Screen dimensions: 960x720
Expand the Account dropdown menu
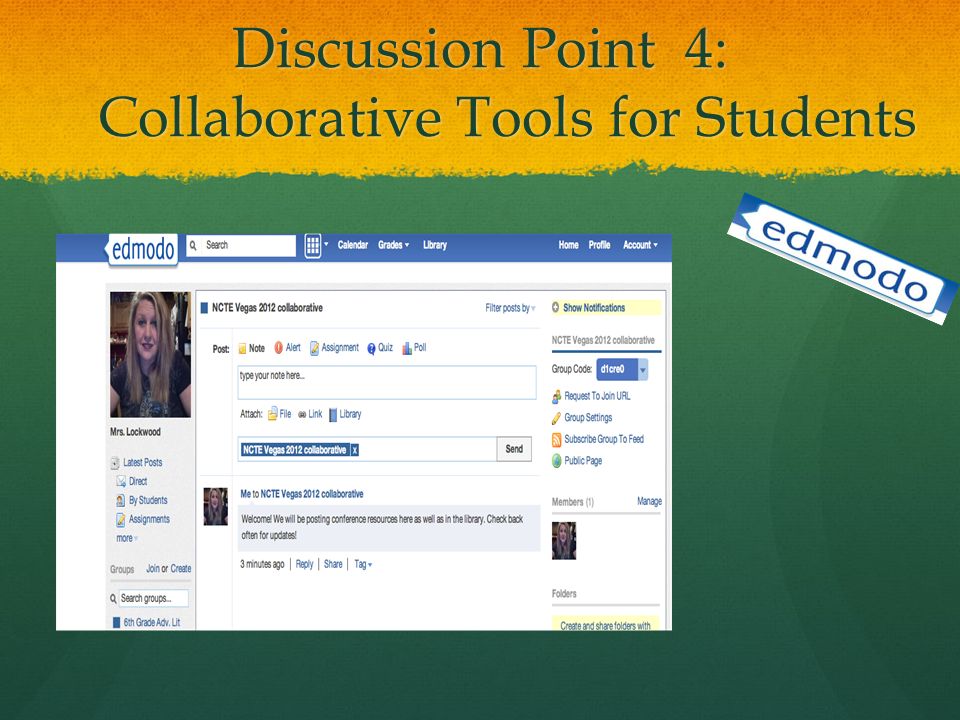pyautogui.click(x=640, y=245)
